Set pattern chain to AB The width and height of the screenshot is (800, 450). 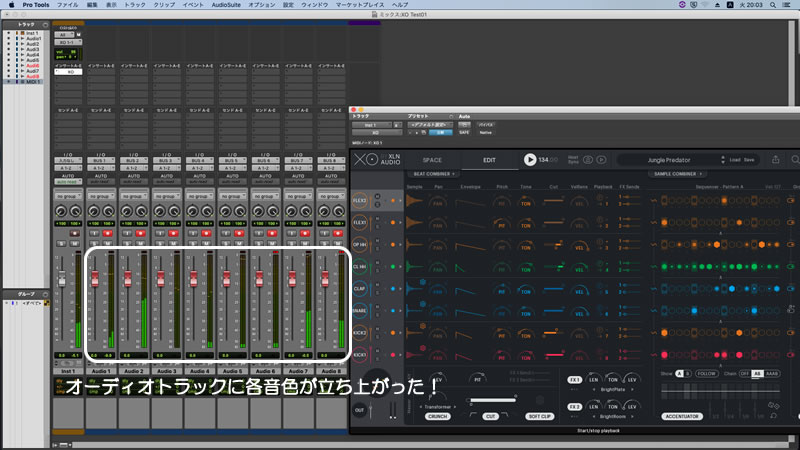click(757, 373)
